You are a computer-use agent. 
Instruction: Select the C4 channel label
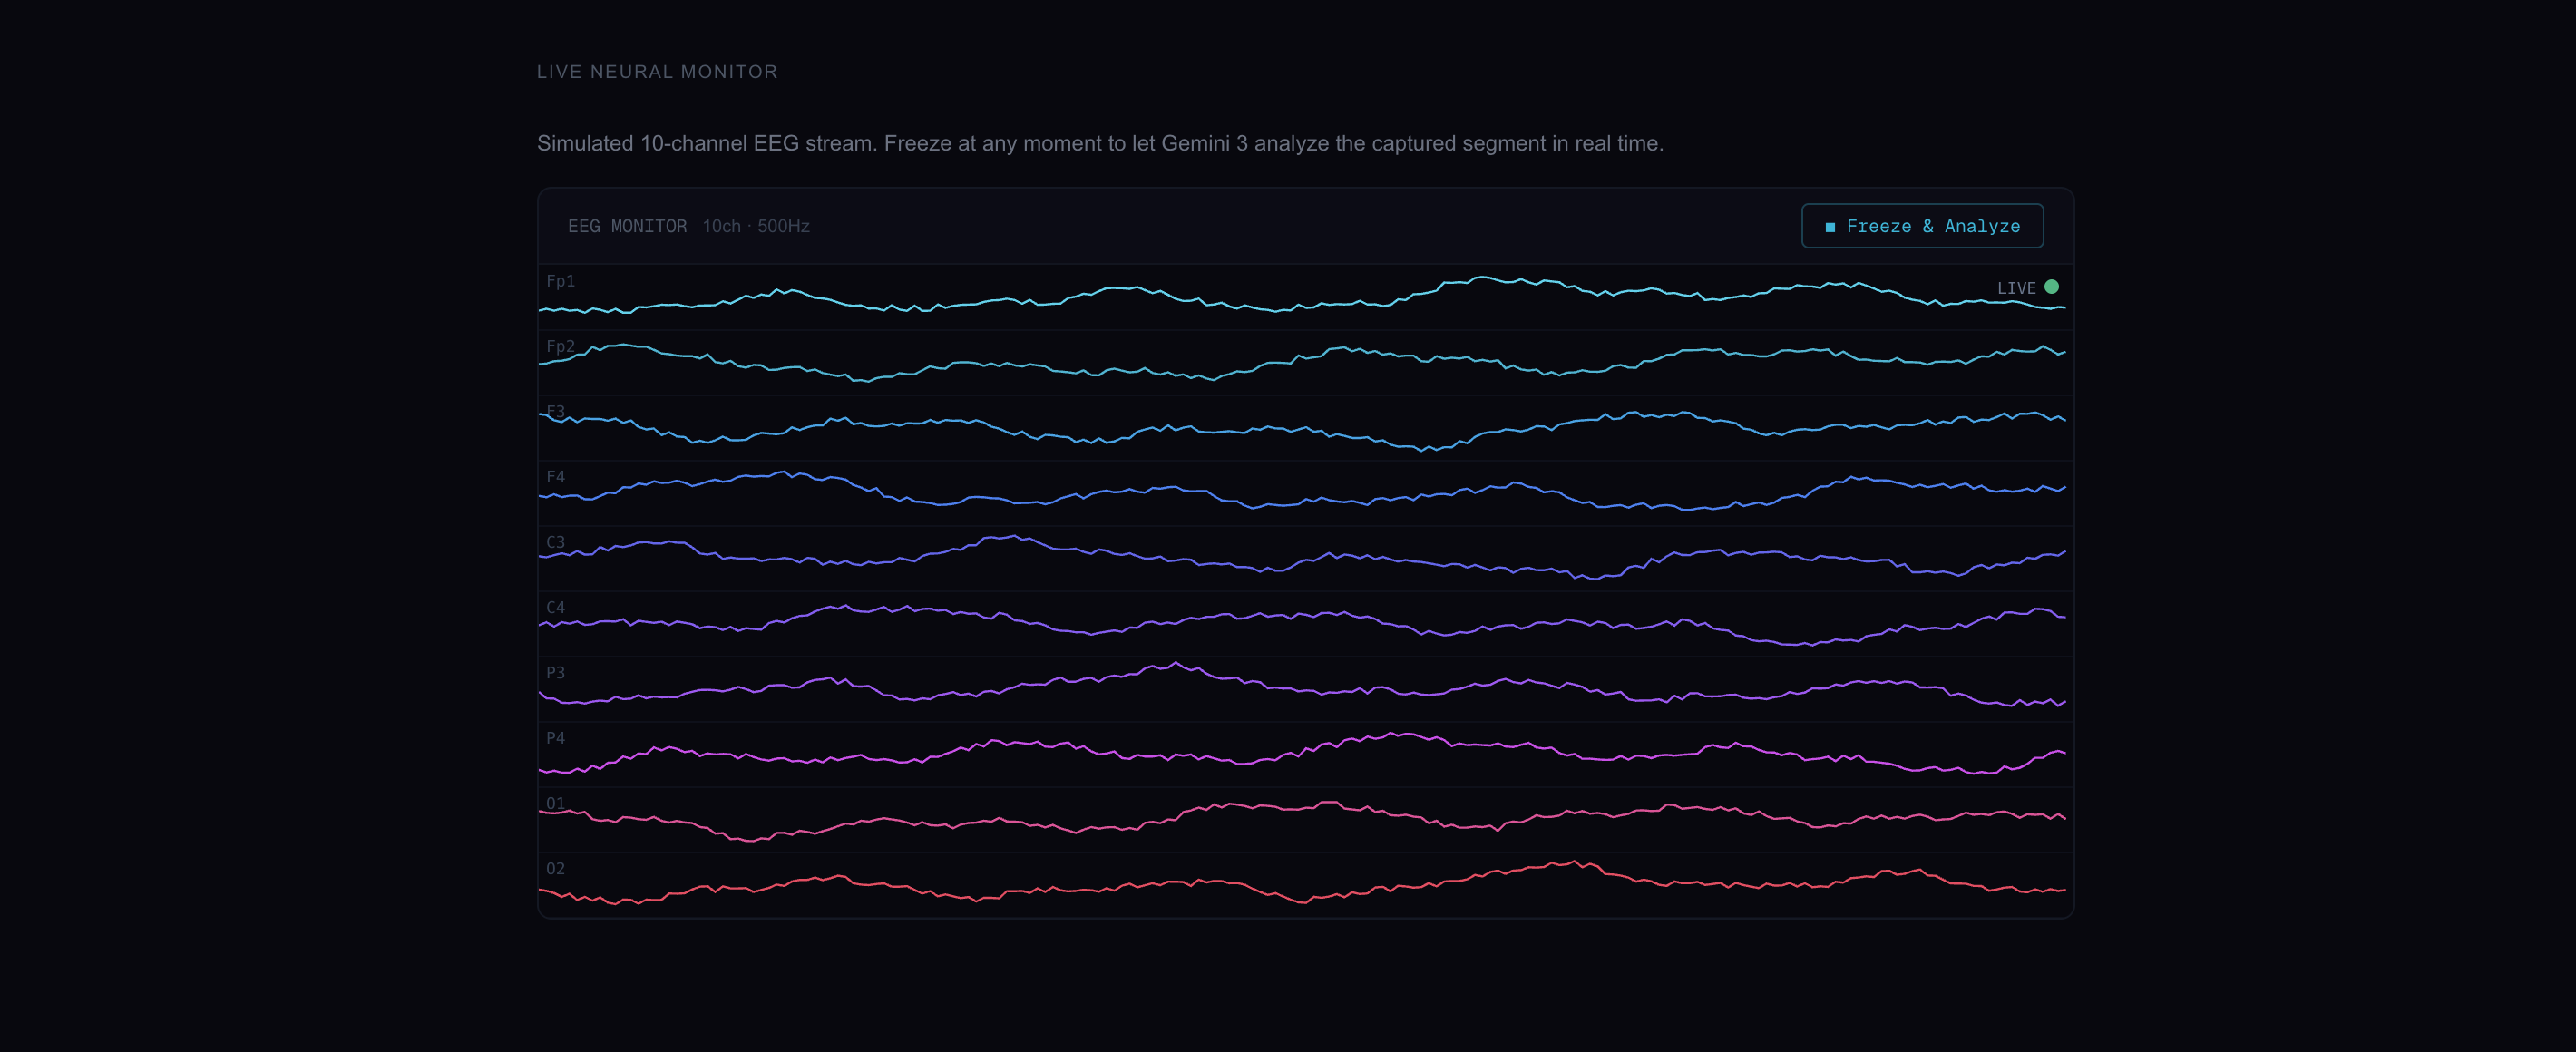click(555, 607)
